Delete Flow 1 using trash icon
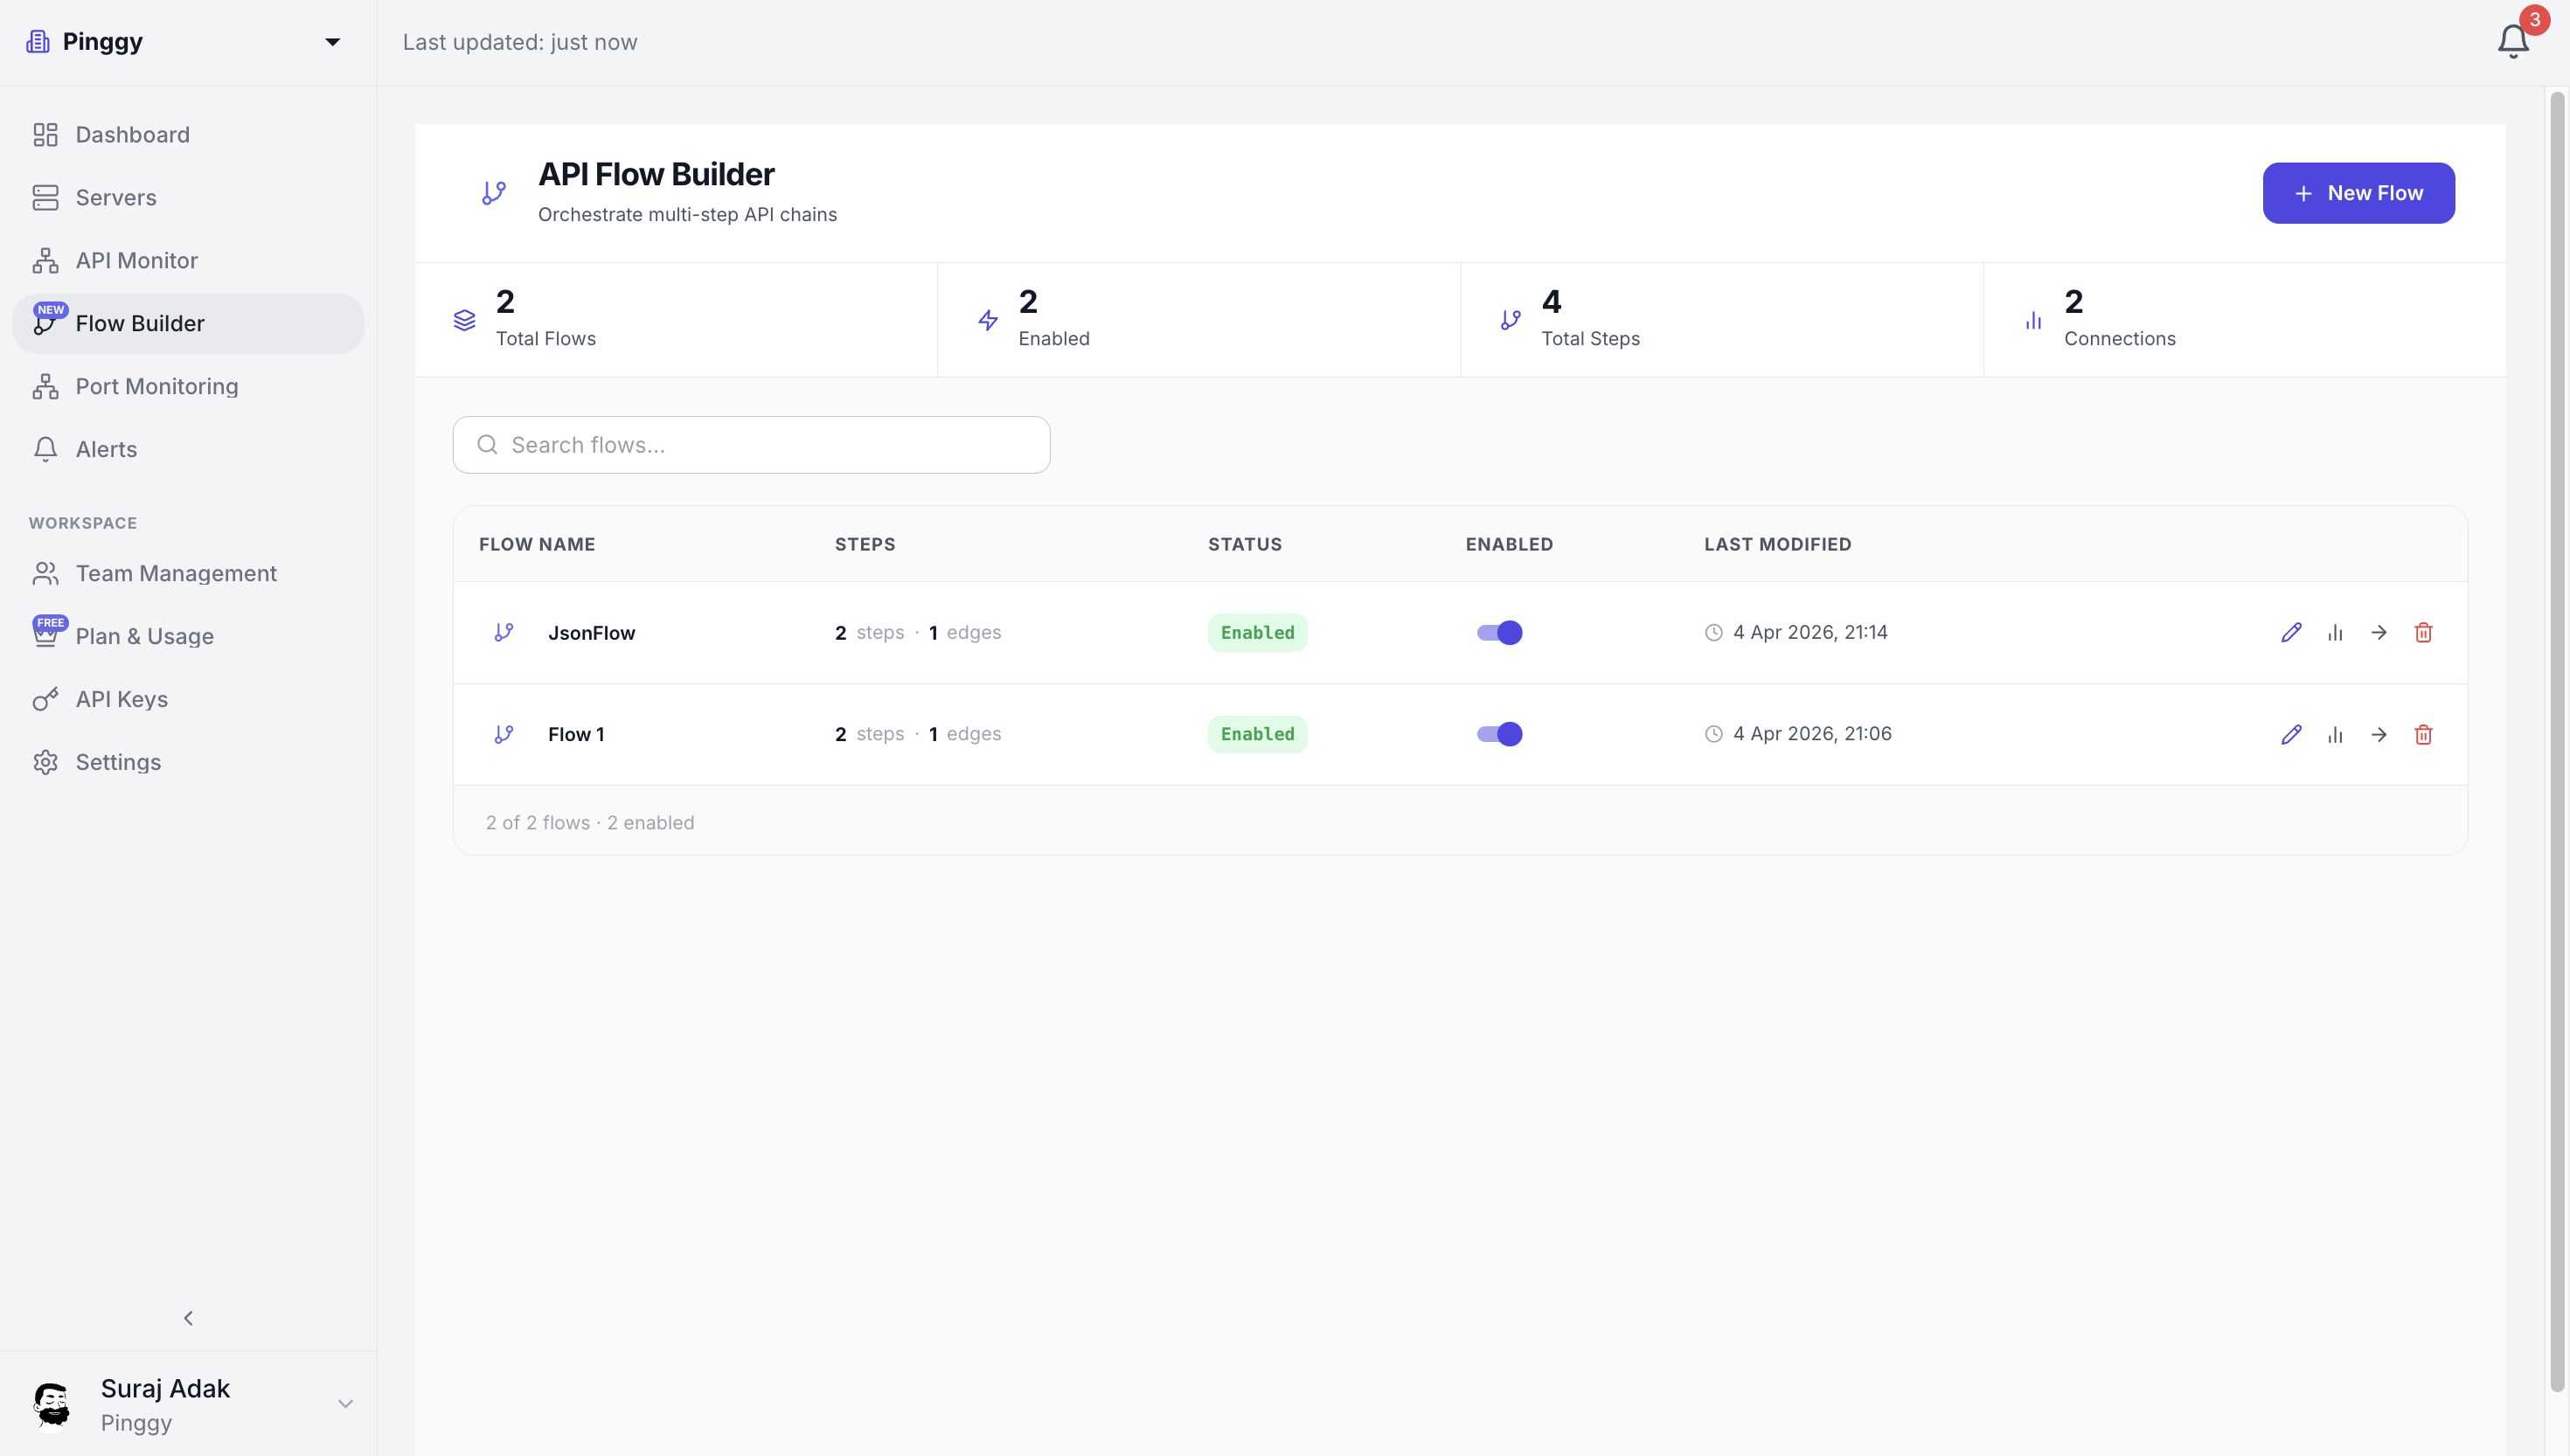The width and height of the screenshot is (2570, 1456). tap(2423, 734)
